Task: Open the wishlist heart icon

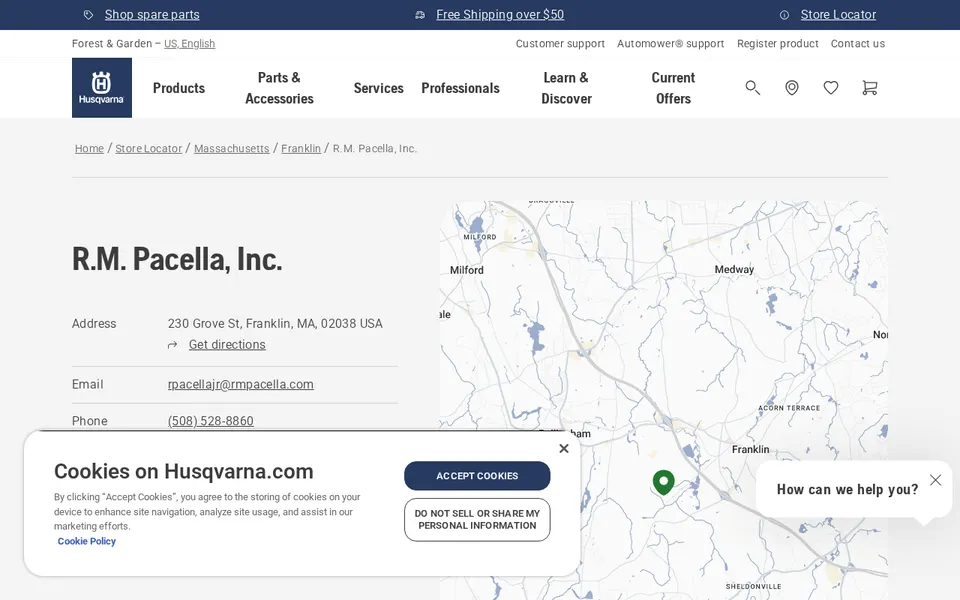Action: [x=830, y=88]
